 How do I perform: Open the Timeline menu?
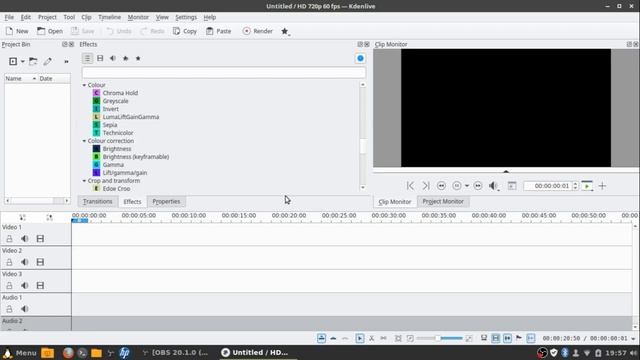click(x=109, y=17)
